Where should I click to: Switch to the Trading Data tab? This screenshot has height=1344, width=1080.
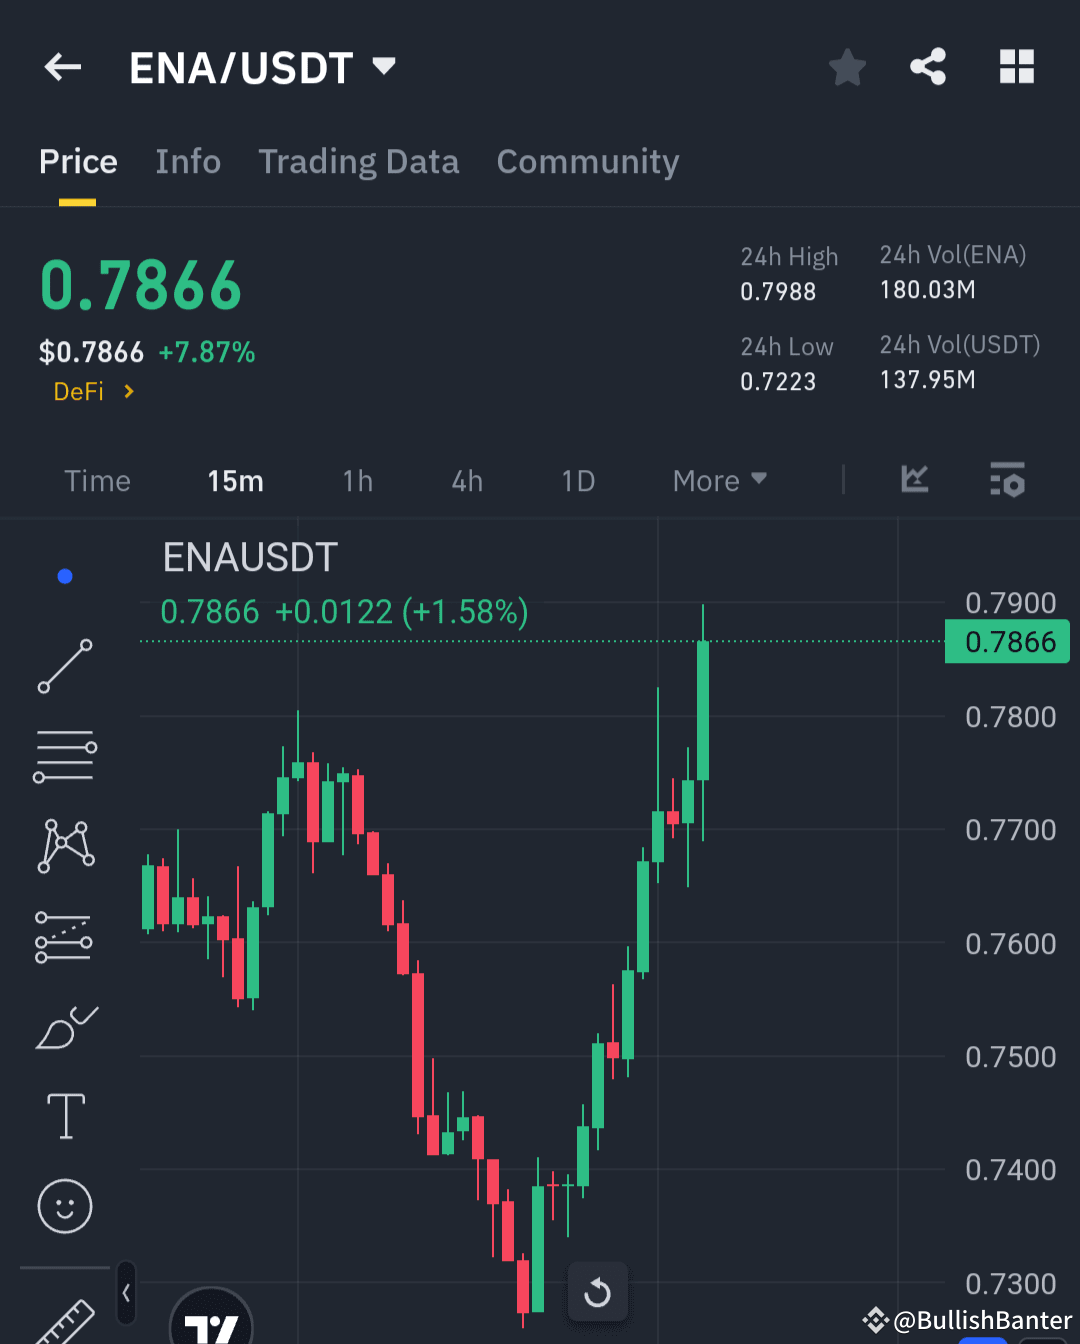click(x=359, y=161)
